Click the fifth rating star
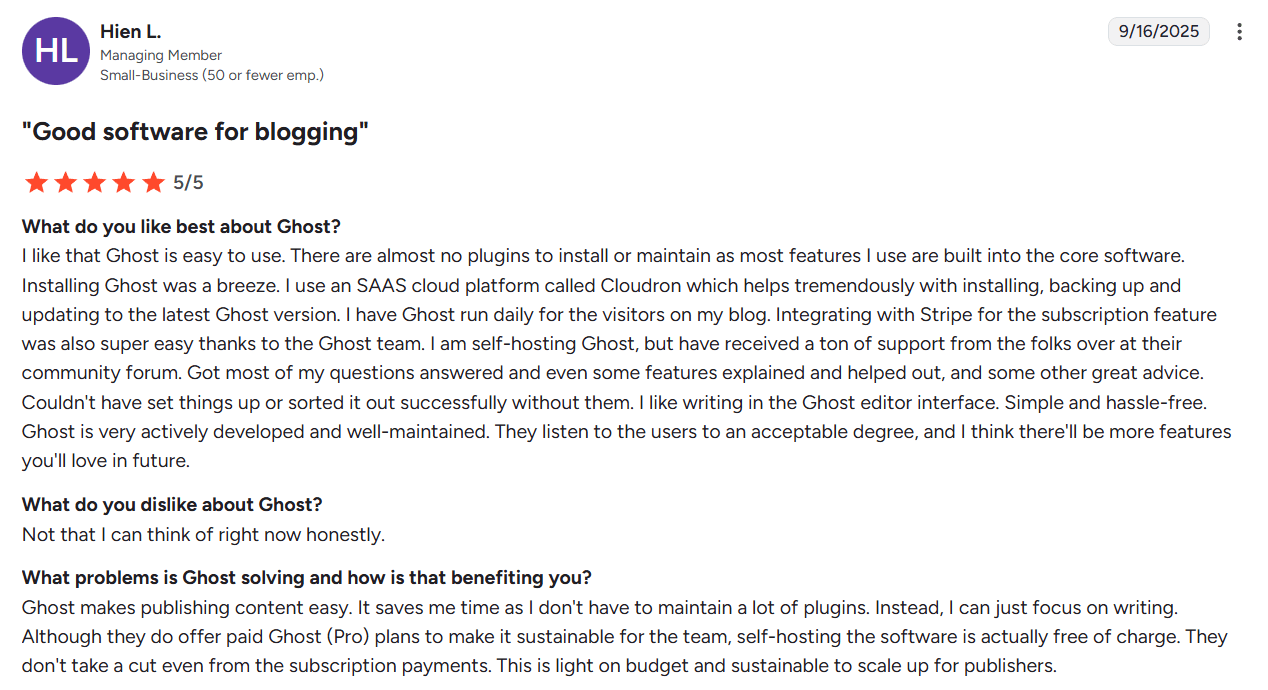The height and width of the screenshot is (690, 1268). [153, 182]
